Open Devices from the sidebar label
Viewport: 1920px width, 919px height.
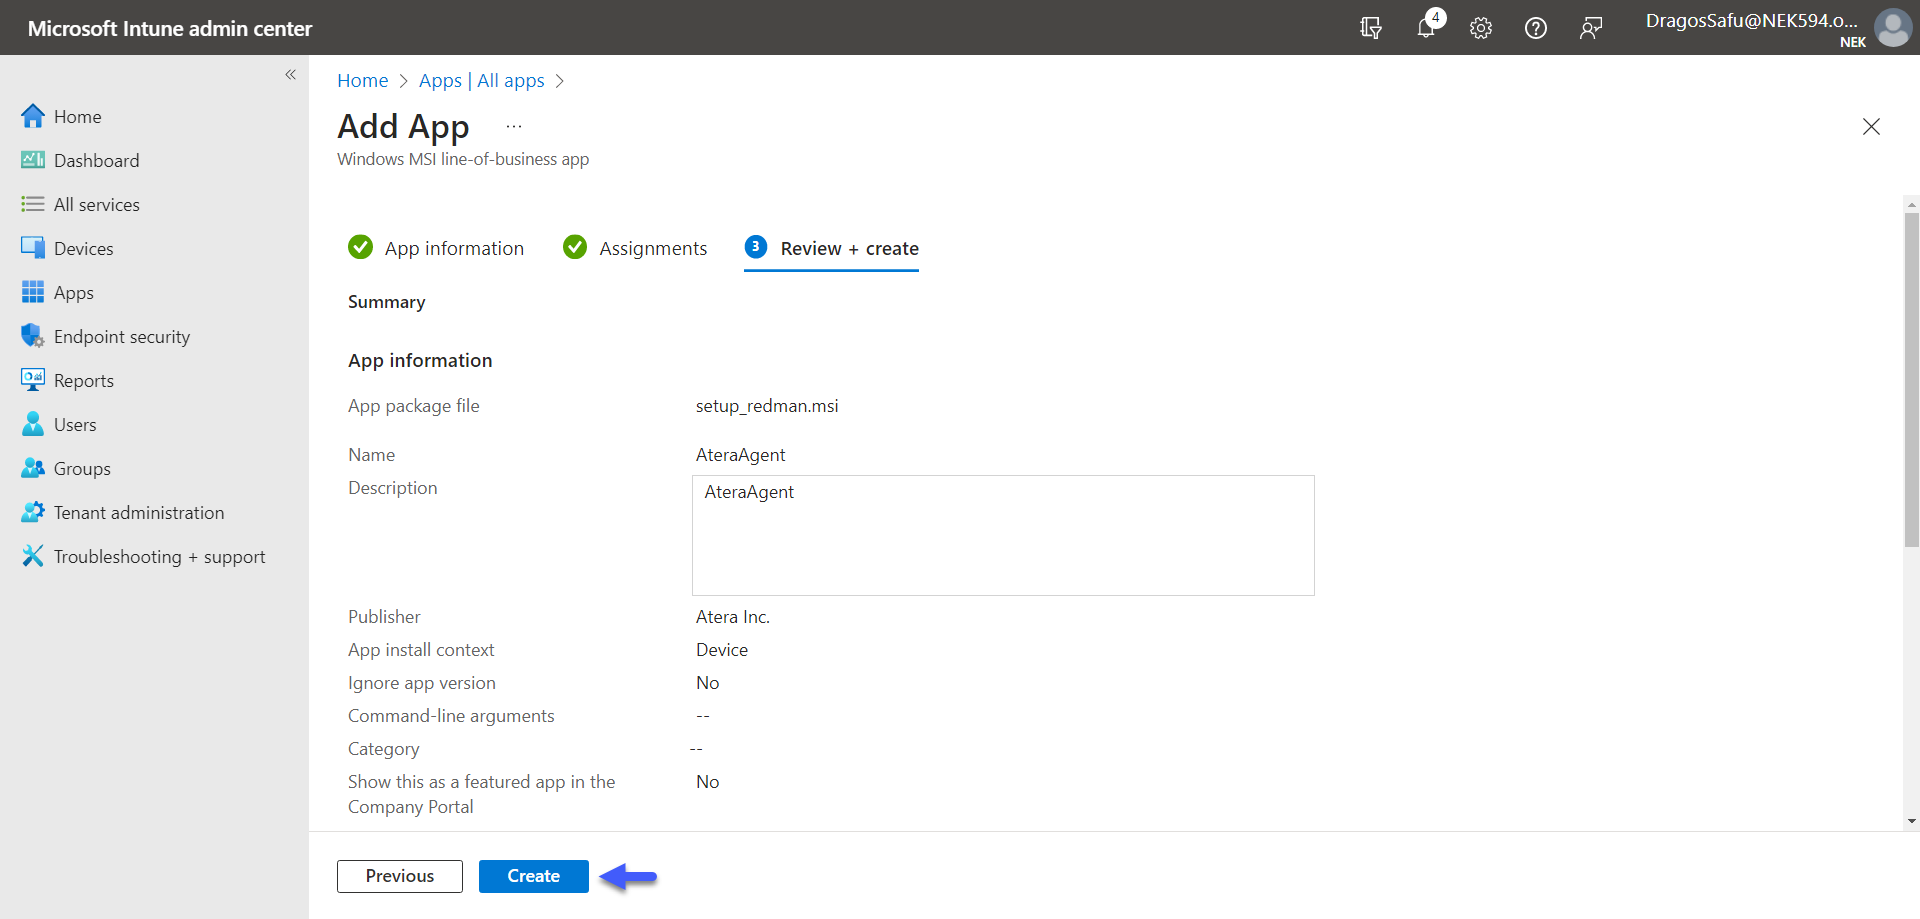84,249
